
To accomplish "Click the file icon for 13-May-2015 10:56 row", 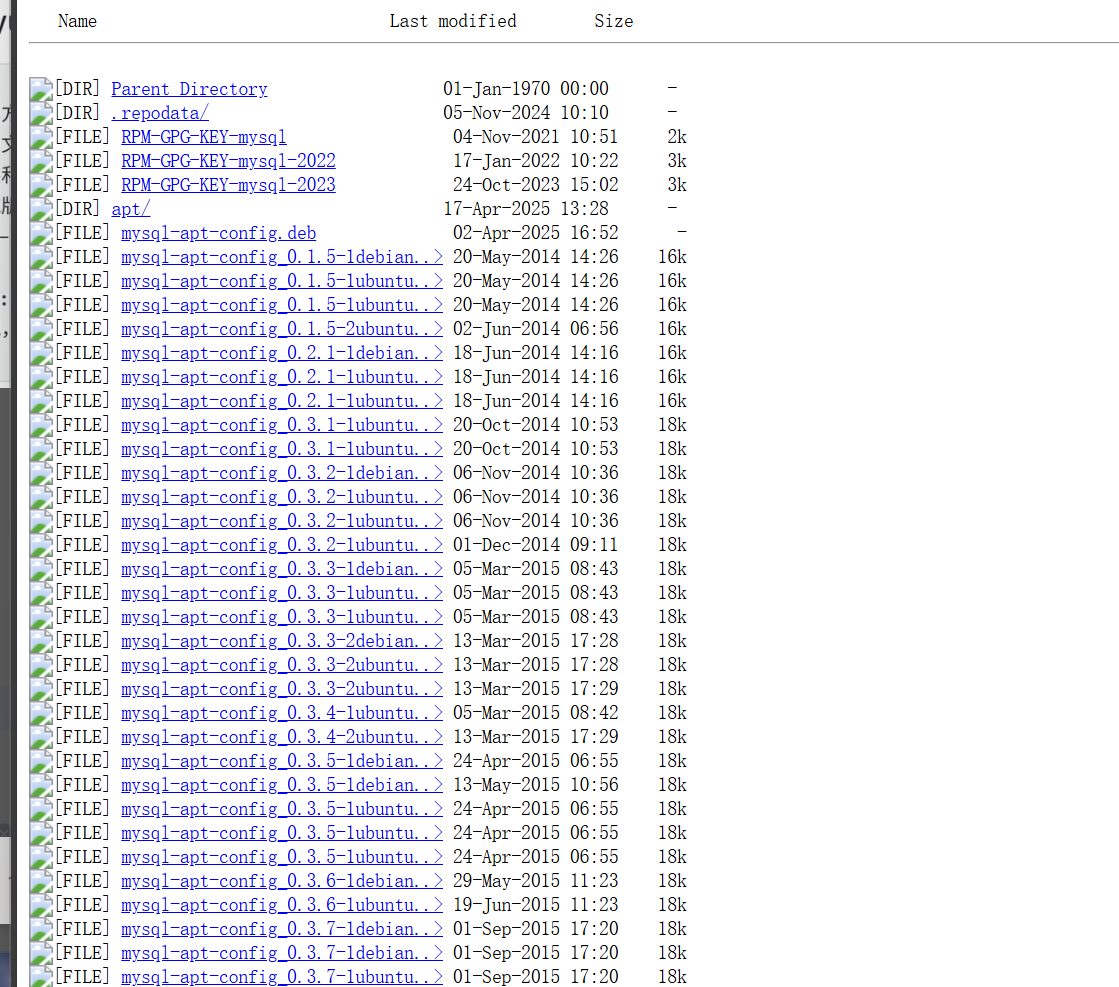I will [x=41, y=785].
